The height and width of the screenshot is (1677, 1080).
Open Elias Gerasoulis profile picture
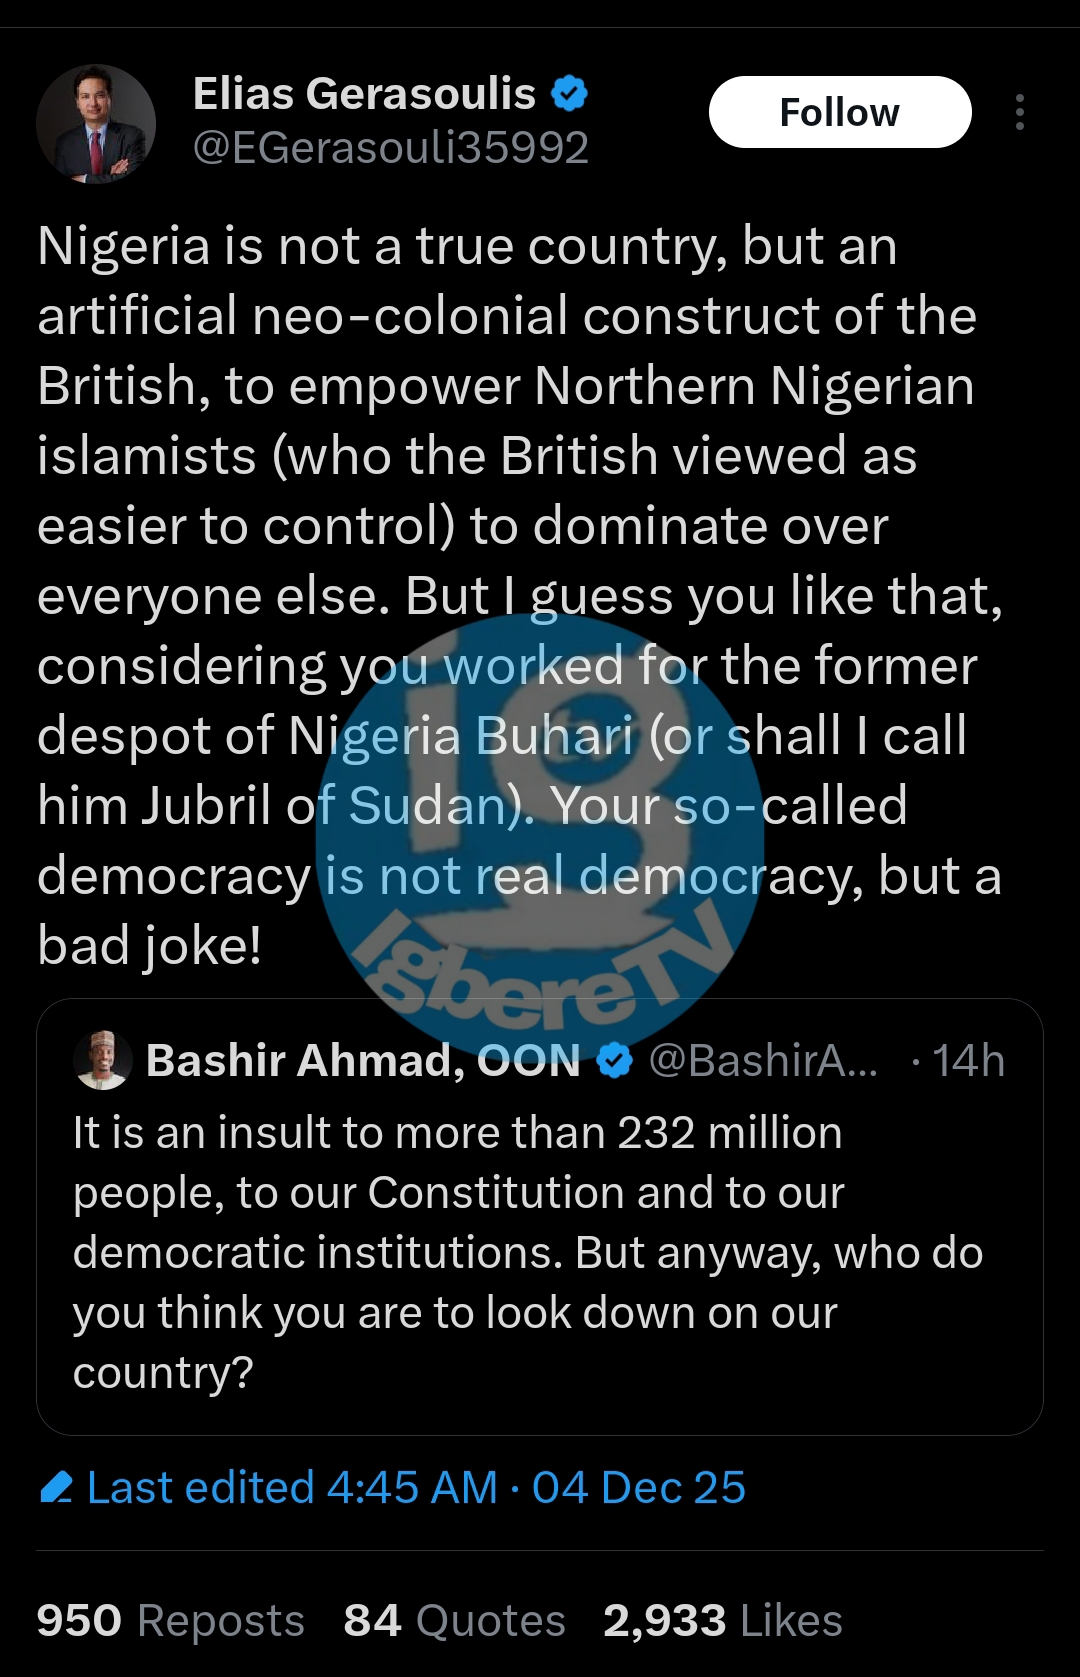tap(96, 124)
